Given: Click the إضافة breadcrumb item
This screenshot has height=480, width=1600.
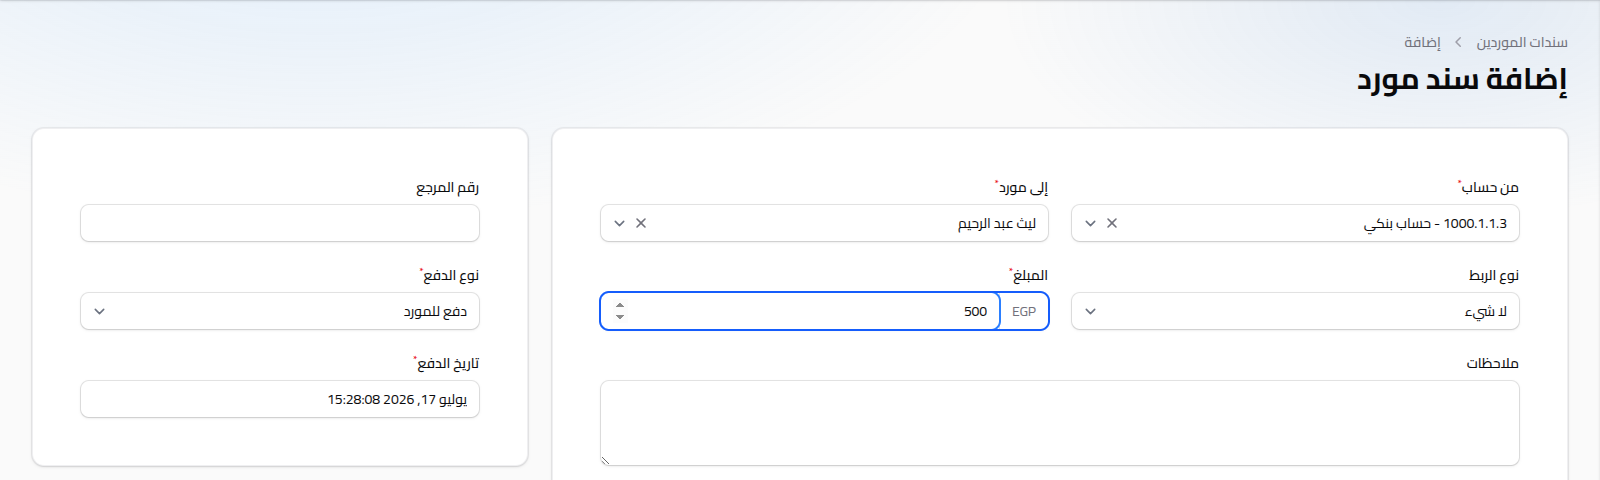Looking at the screenshot, I should [x=1422, y=42].
